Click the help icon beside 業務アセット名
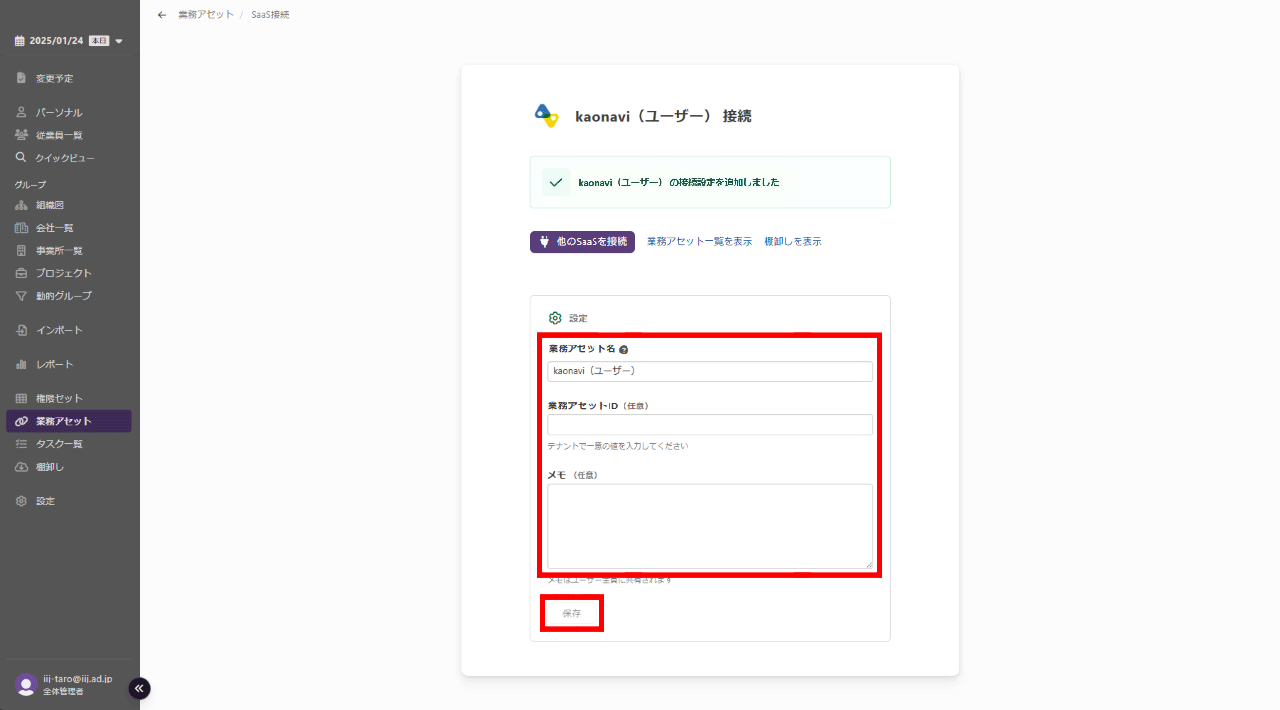The image size is (1280, 710). click(623, 350)
